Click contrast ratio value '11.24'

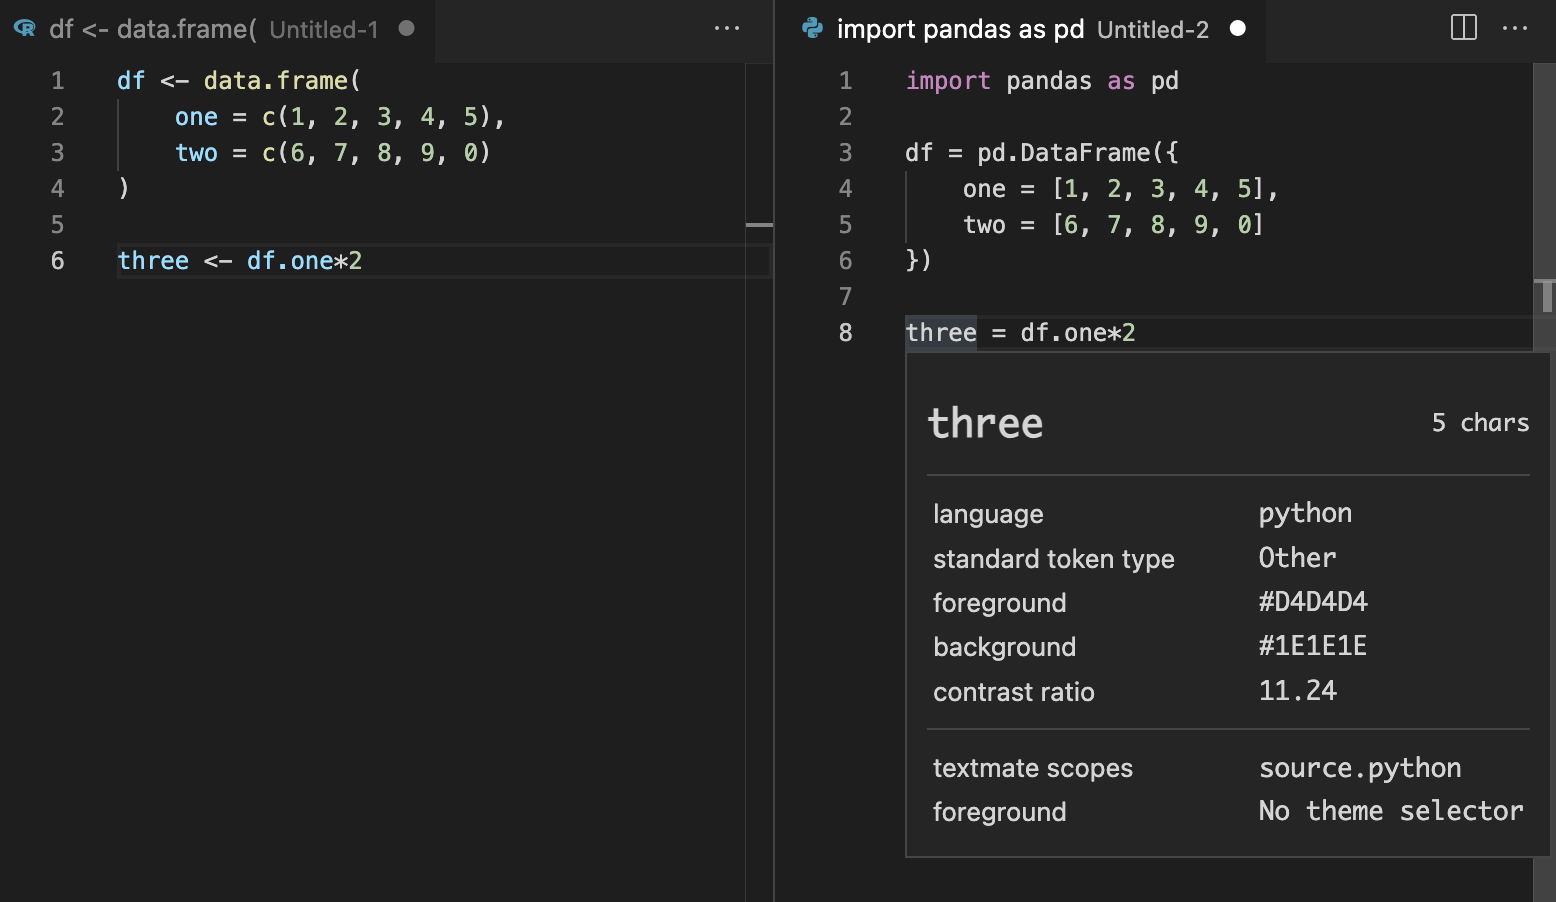point(1297,691)
